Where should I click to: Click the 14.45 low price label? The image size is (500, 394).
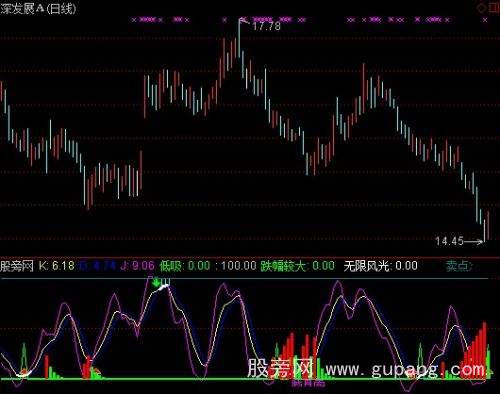449,241
